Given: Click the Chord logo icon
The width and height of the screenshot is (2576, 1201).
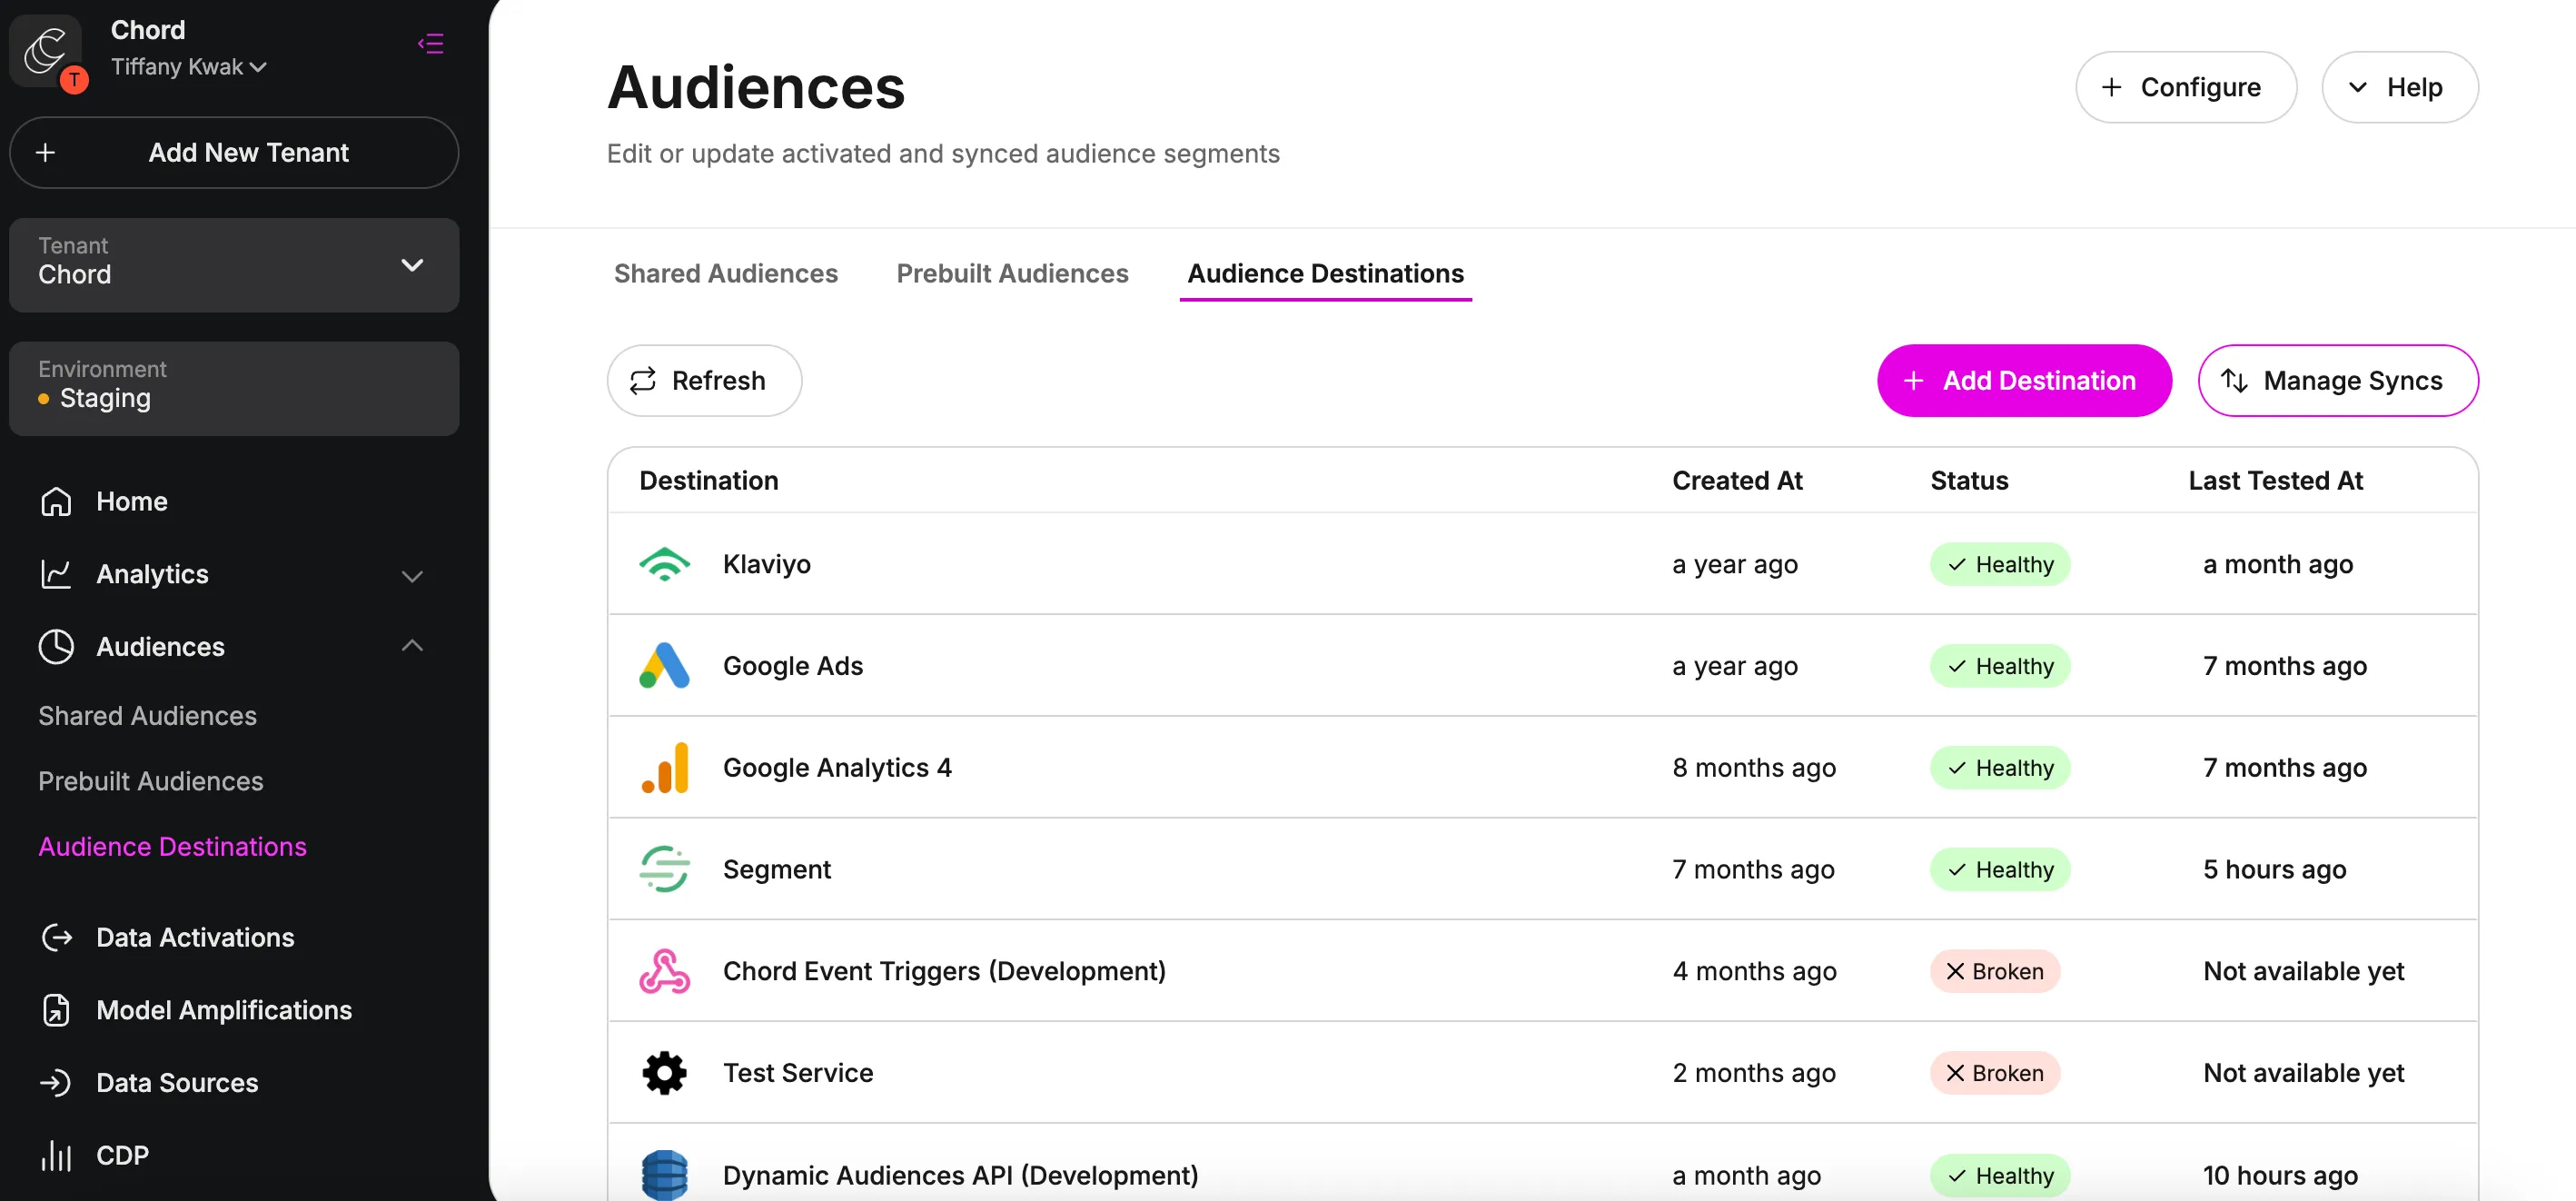Looking at the screenshot, I should pyautogui.click(x=46, y=50).
